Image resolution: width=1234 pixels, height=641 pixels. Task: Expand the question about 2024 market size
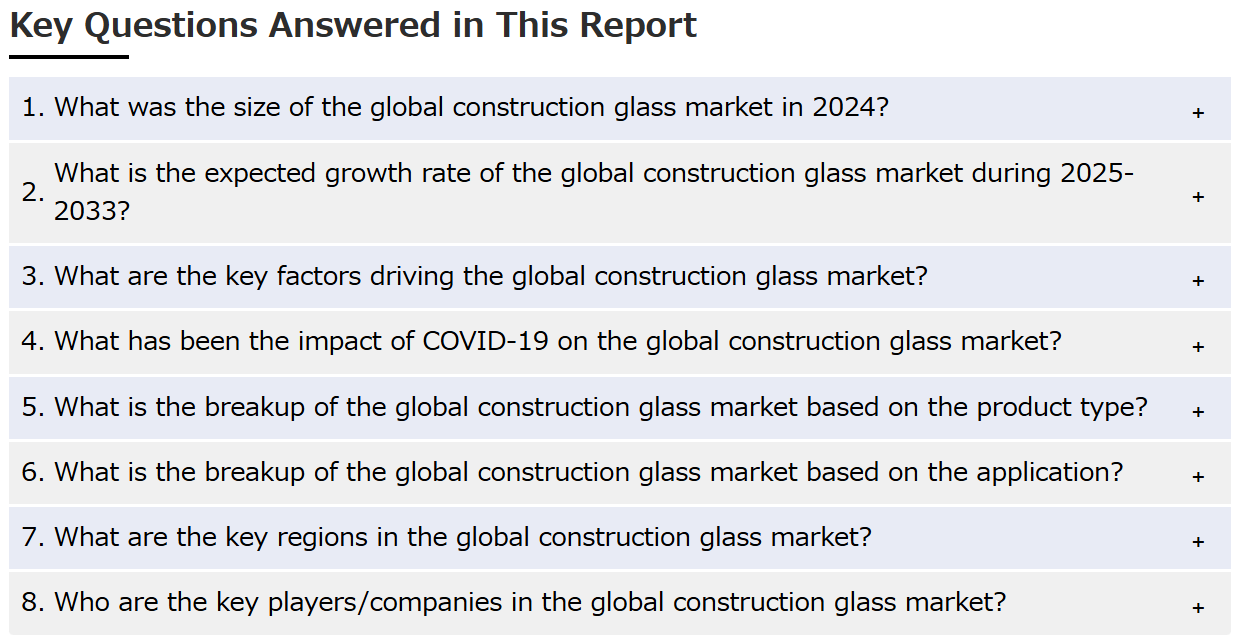point(470,108)
